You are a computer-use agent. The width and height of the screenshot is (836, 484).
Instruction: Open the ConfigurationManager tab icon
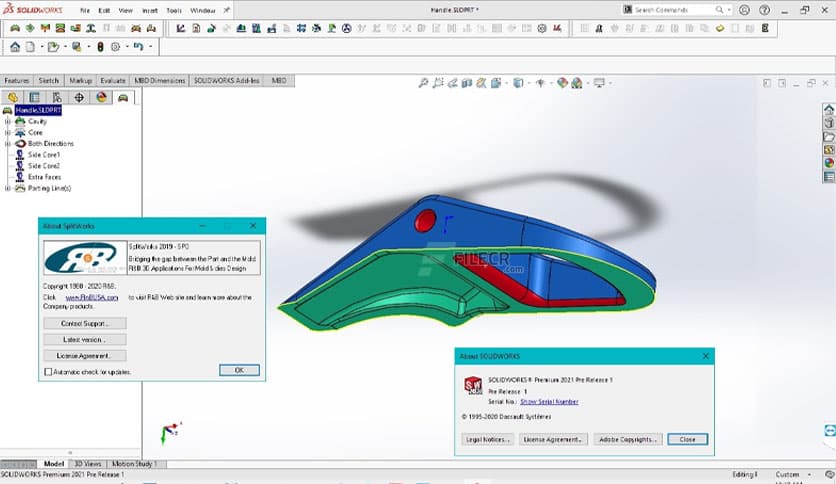[x=57, y=97]
